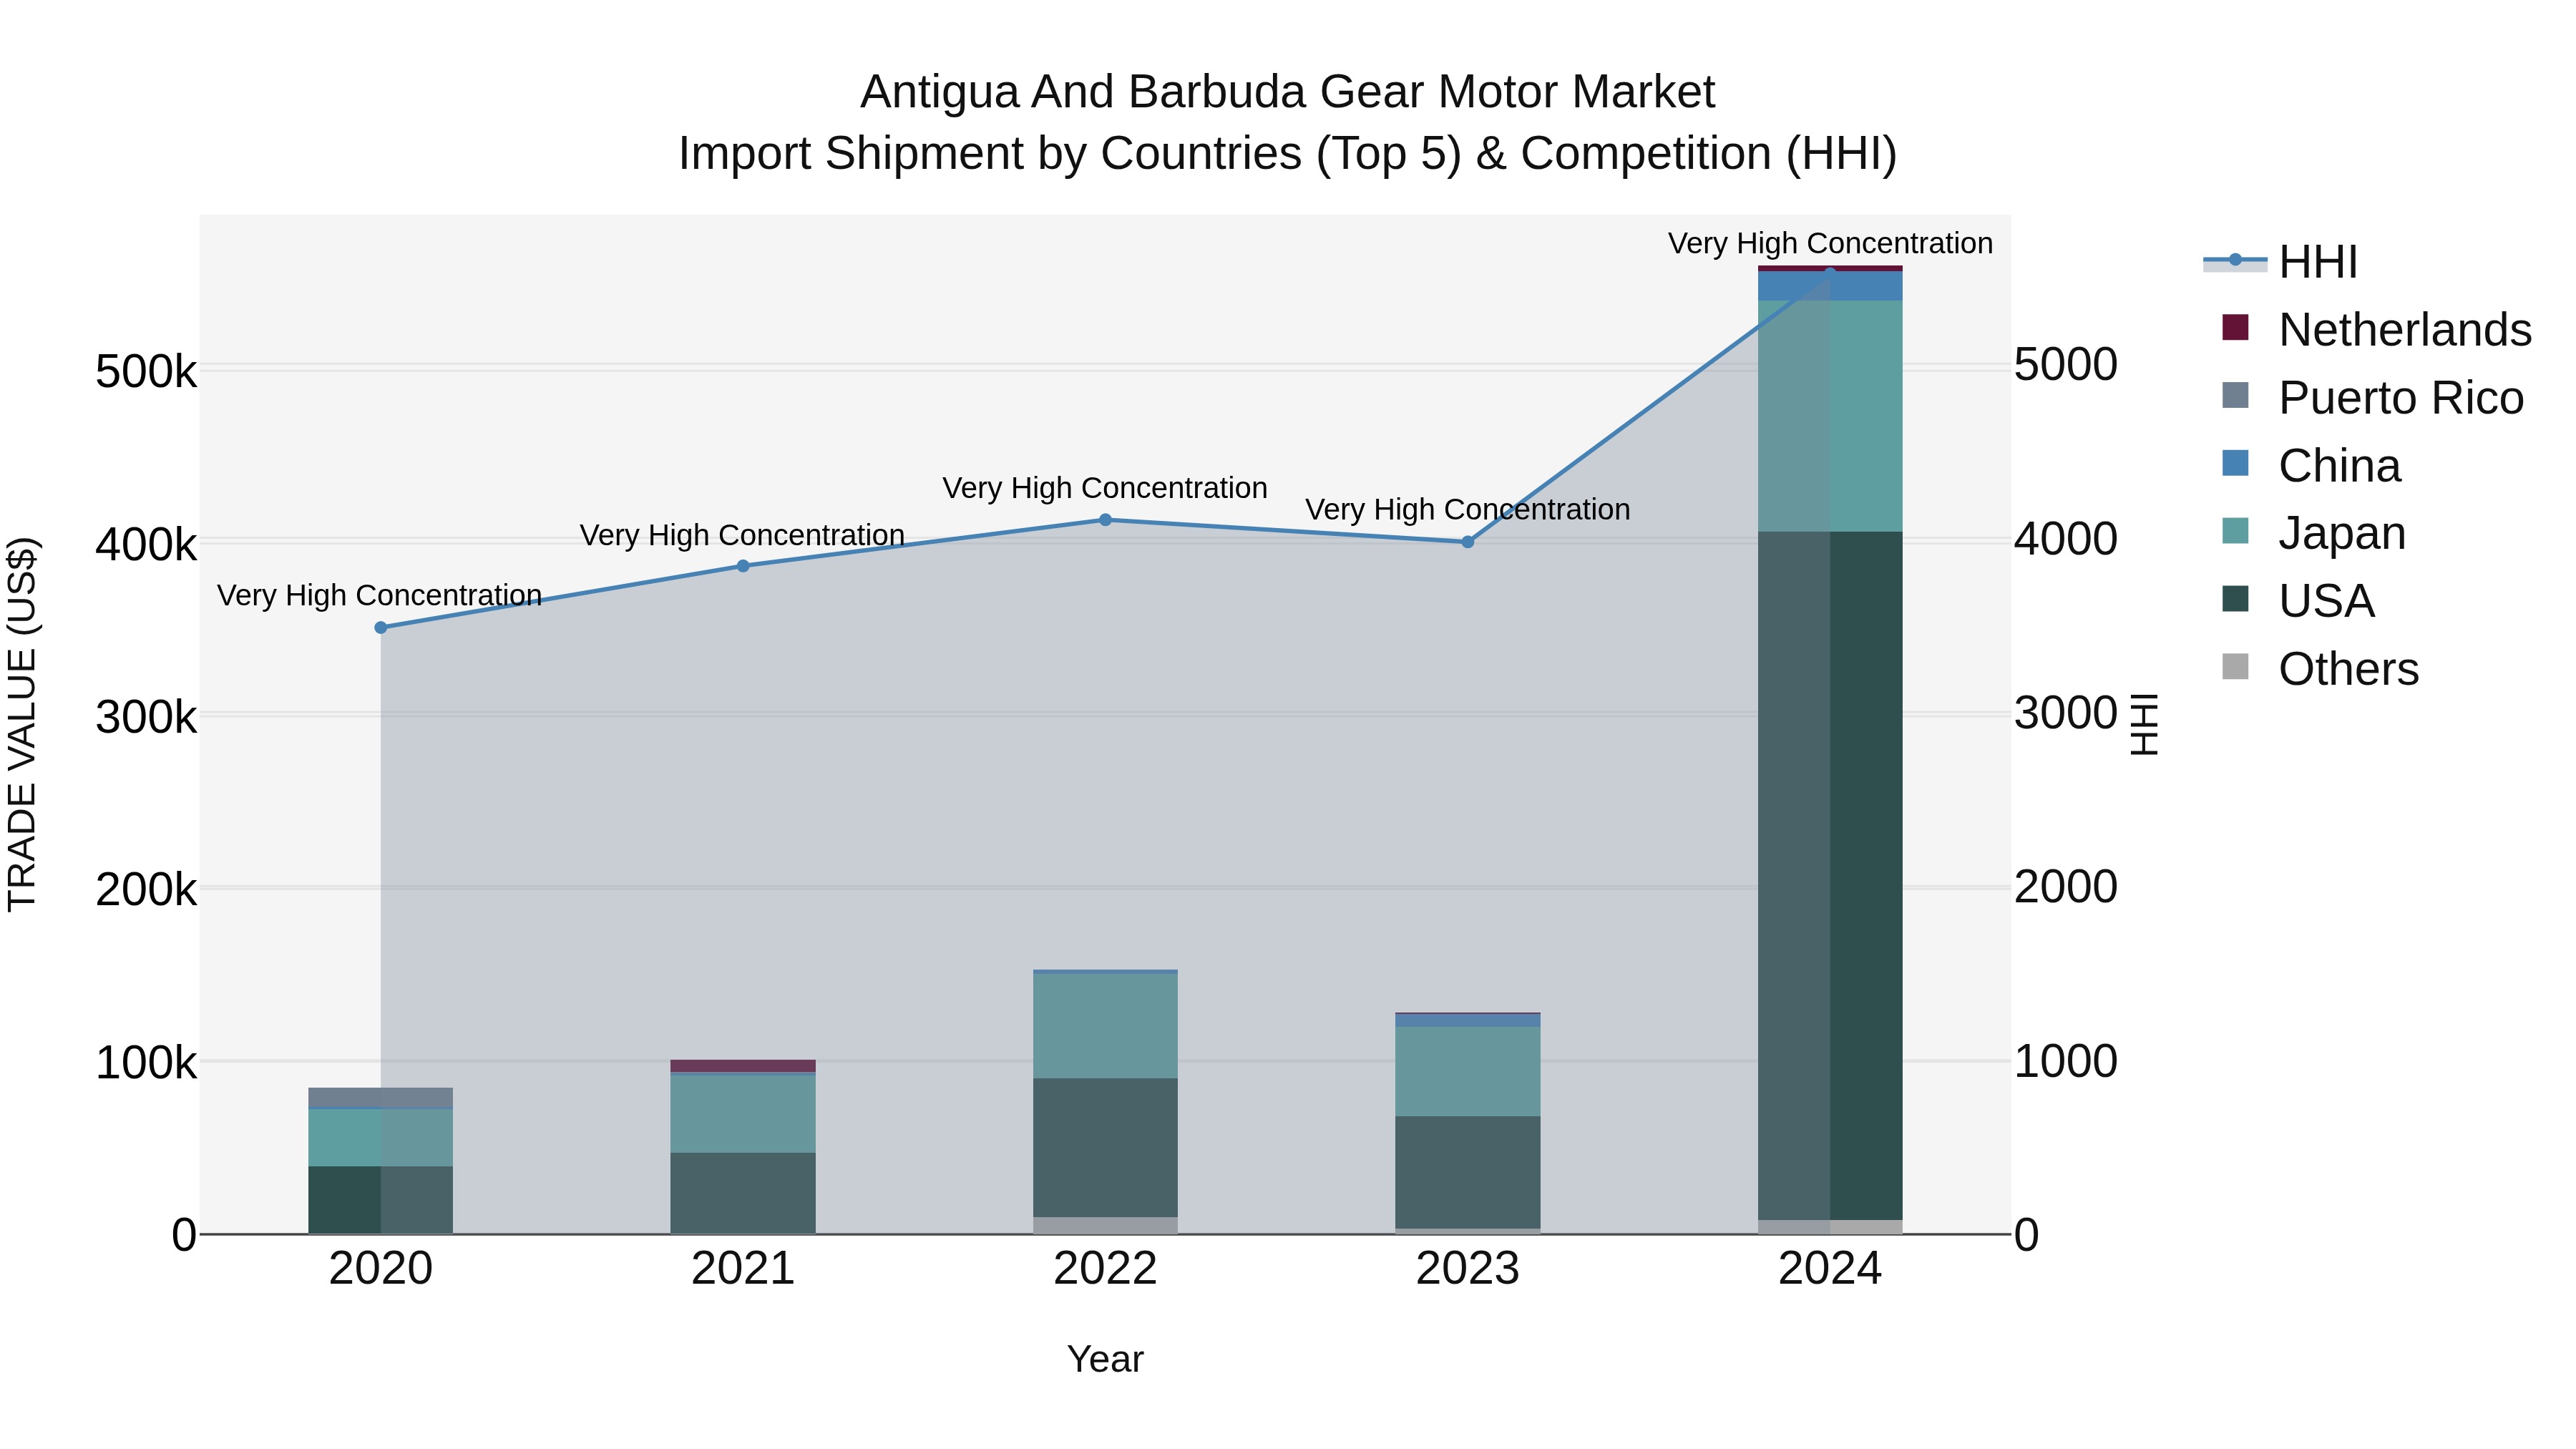The image size is (2576, 1449).
Task: Click the TRADE VALUE (US$) axis title
Action: 22,724
